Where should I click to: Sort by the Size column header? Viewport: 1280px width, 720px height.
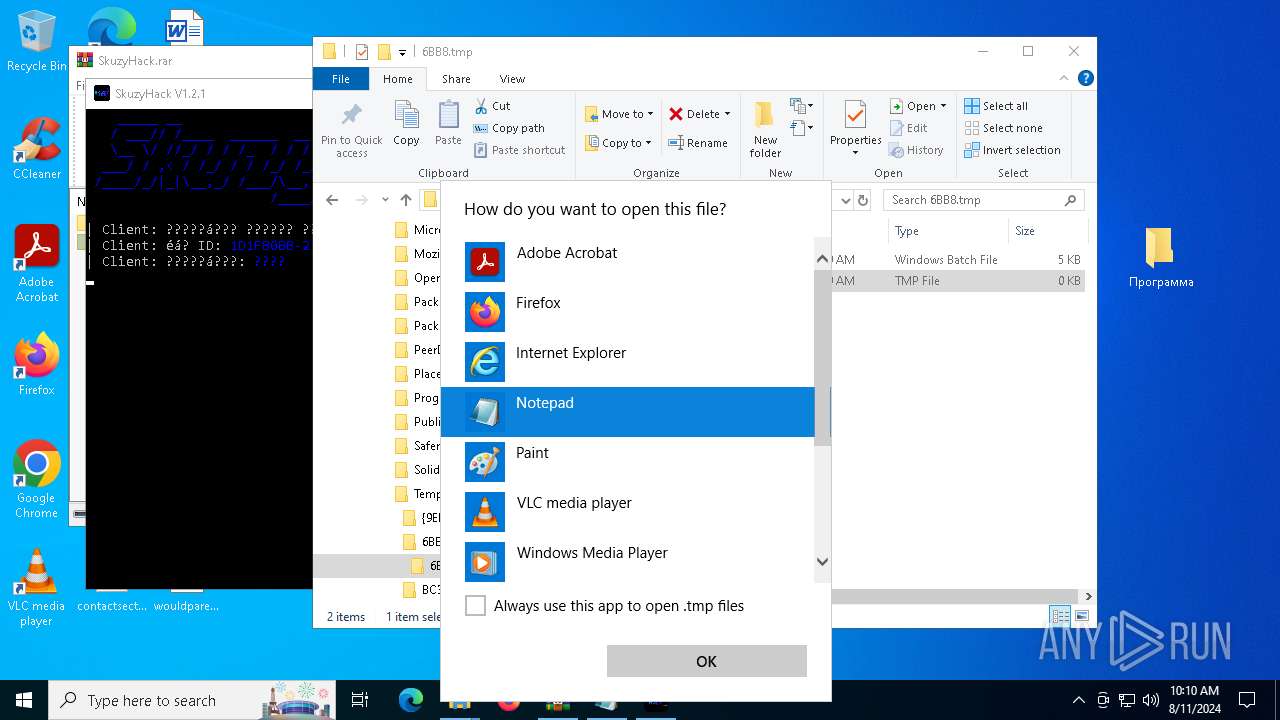1048,231
